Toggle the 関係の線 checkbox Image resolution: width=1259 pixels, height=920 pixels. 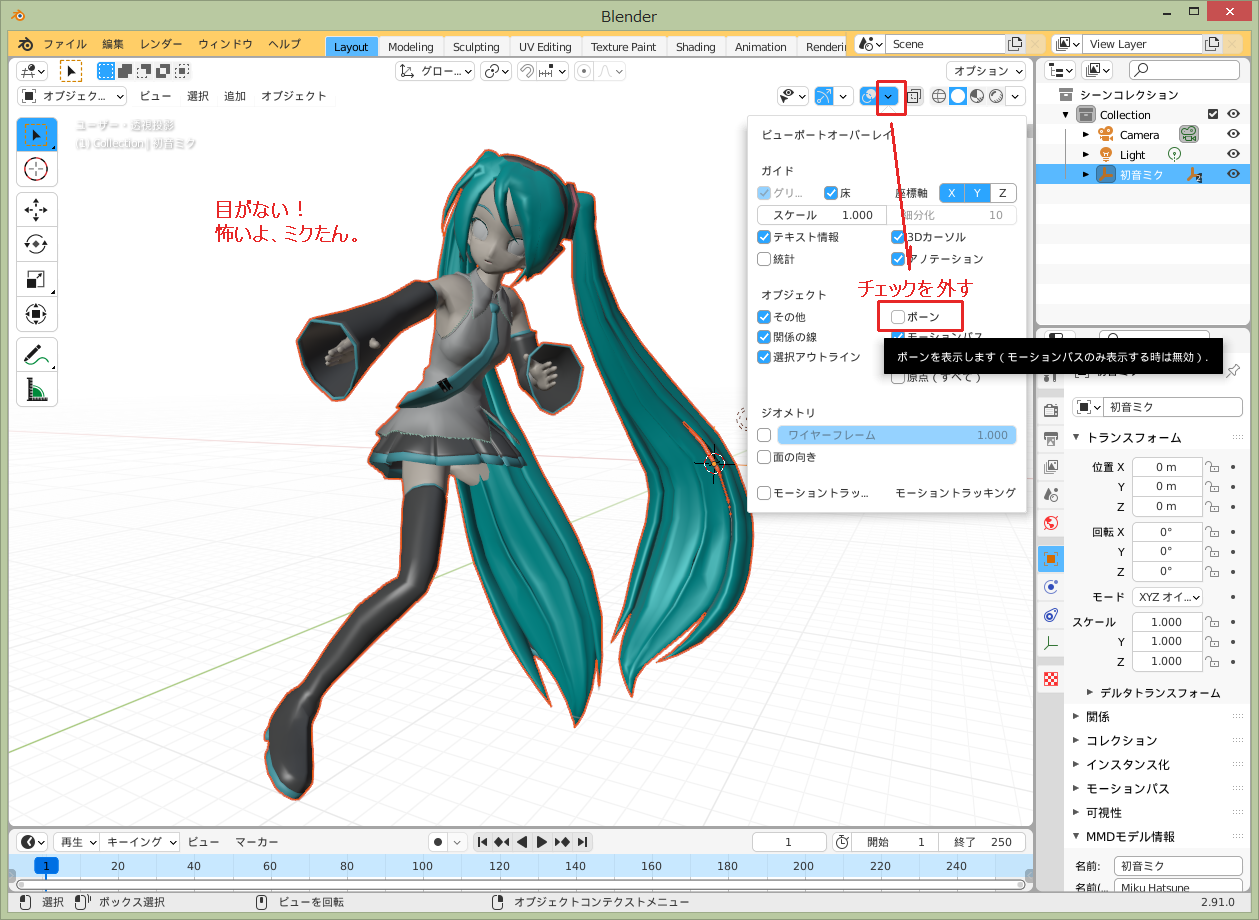coord(764,337)
